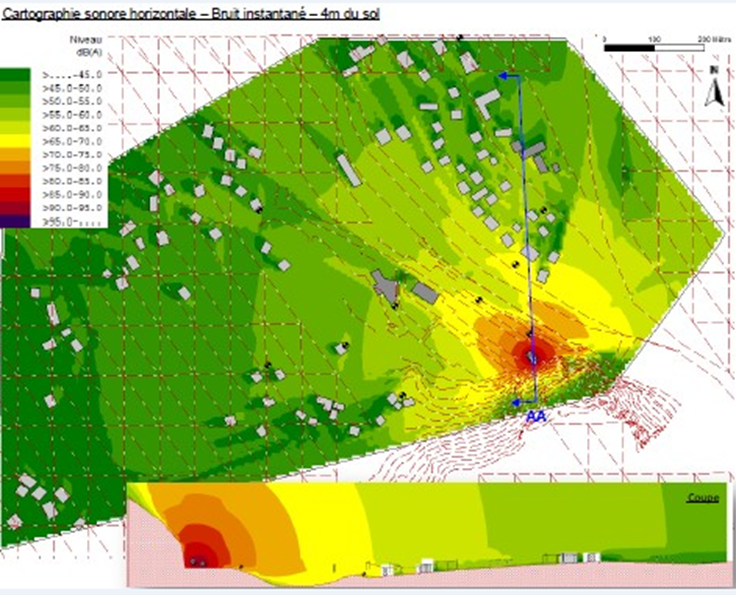The width and height of the screenshot is (736, 595).
Task: Click the '>....-45.0' legend label
Action: [72, 75]
